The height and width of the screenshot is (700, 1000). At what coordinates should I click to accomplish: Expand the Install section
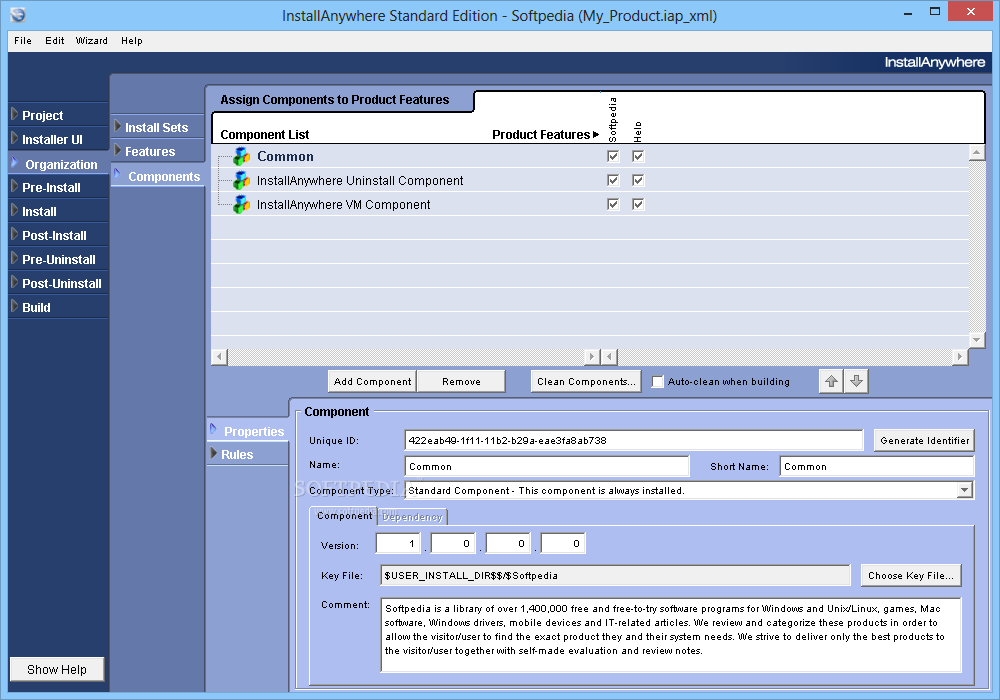[58, 212]
